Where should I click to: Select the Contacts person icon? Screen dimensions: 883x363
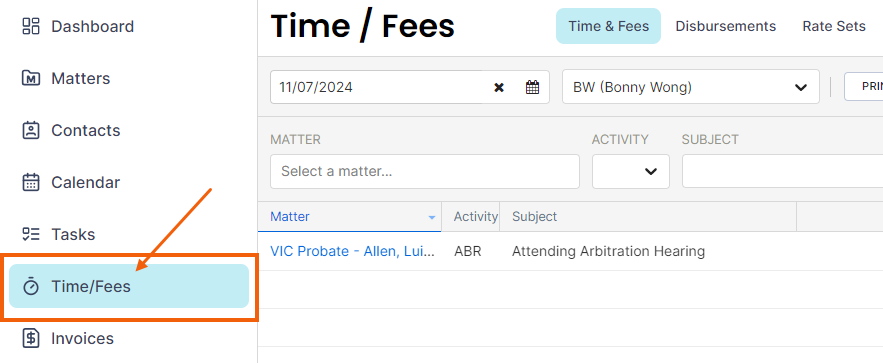(x=30, y=130)
